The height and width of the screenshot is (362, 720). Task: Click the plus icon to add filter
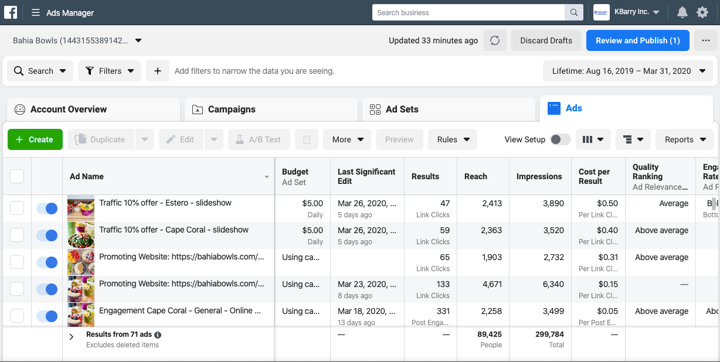point(158,71)
